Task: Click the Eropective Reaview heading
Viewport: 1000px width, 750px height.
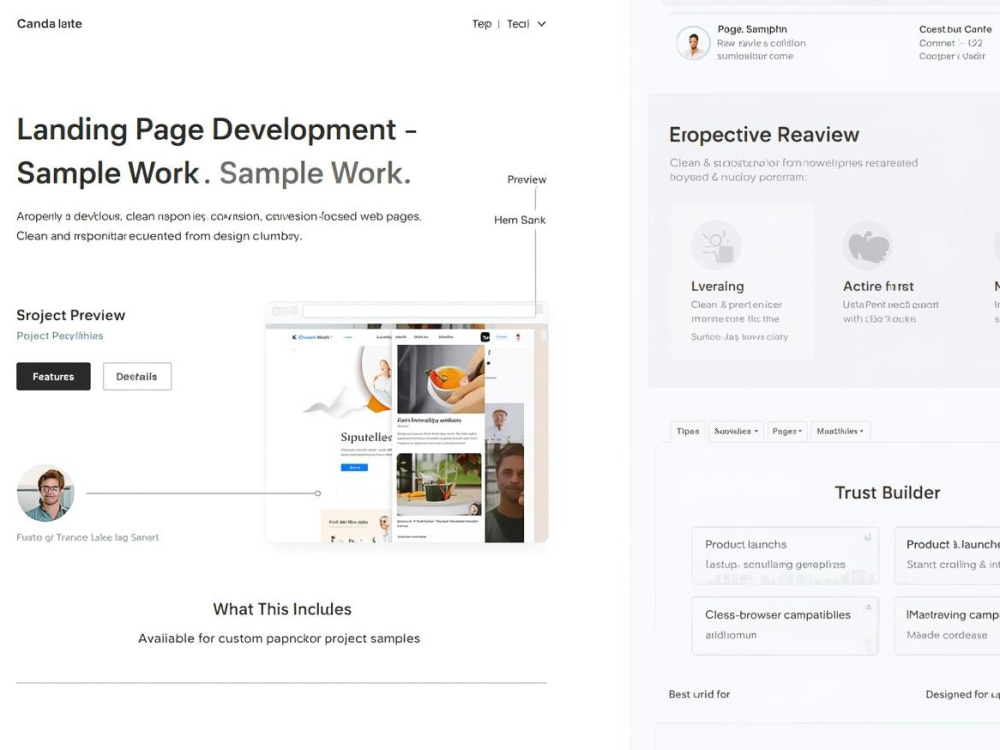Action: (x=764, y=135)
